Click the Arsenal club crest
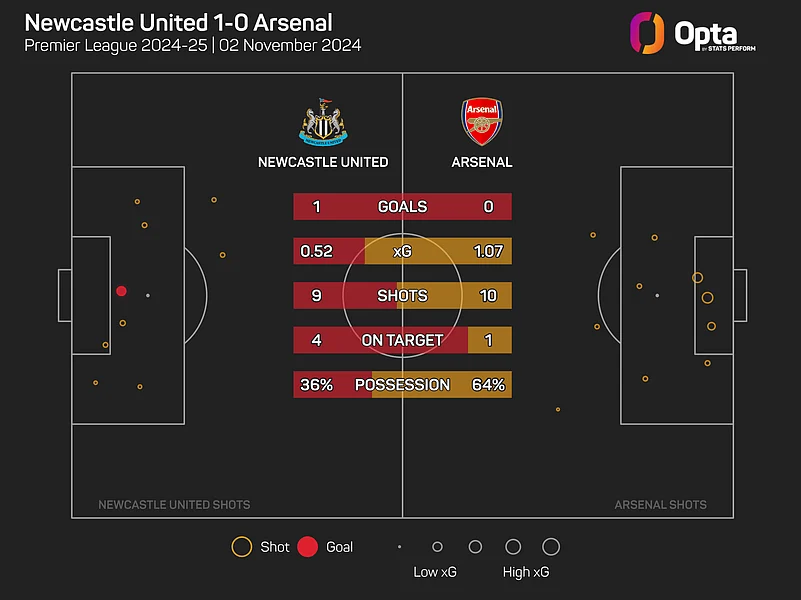The height and width of the screenshot is (600, 801). (482, 122)
